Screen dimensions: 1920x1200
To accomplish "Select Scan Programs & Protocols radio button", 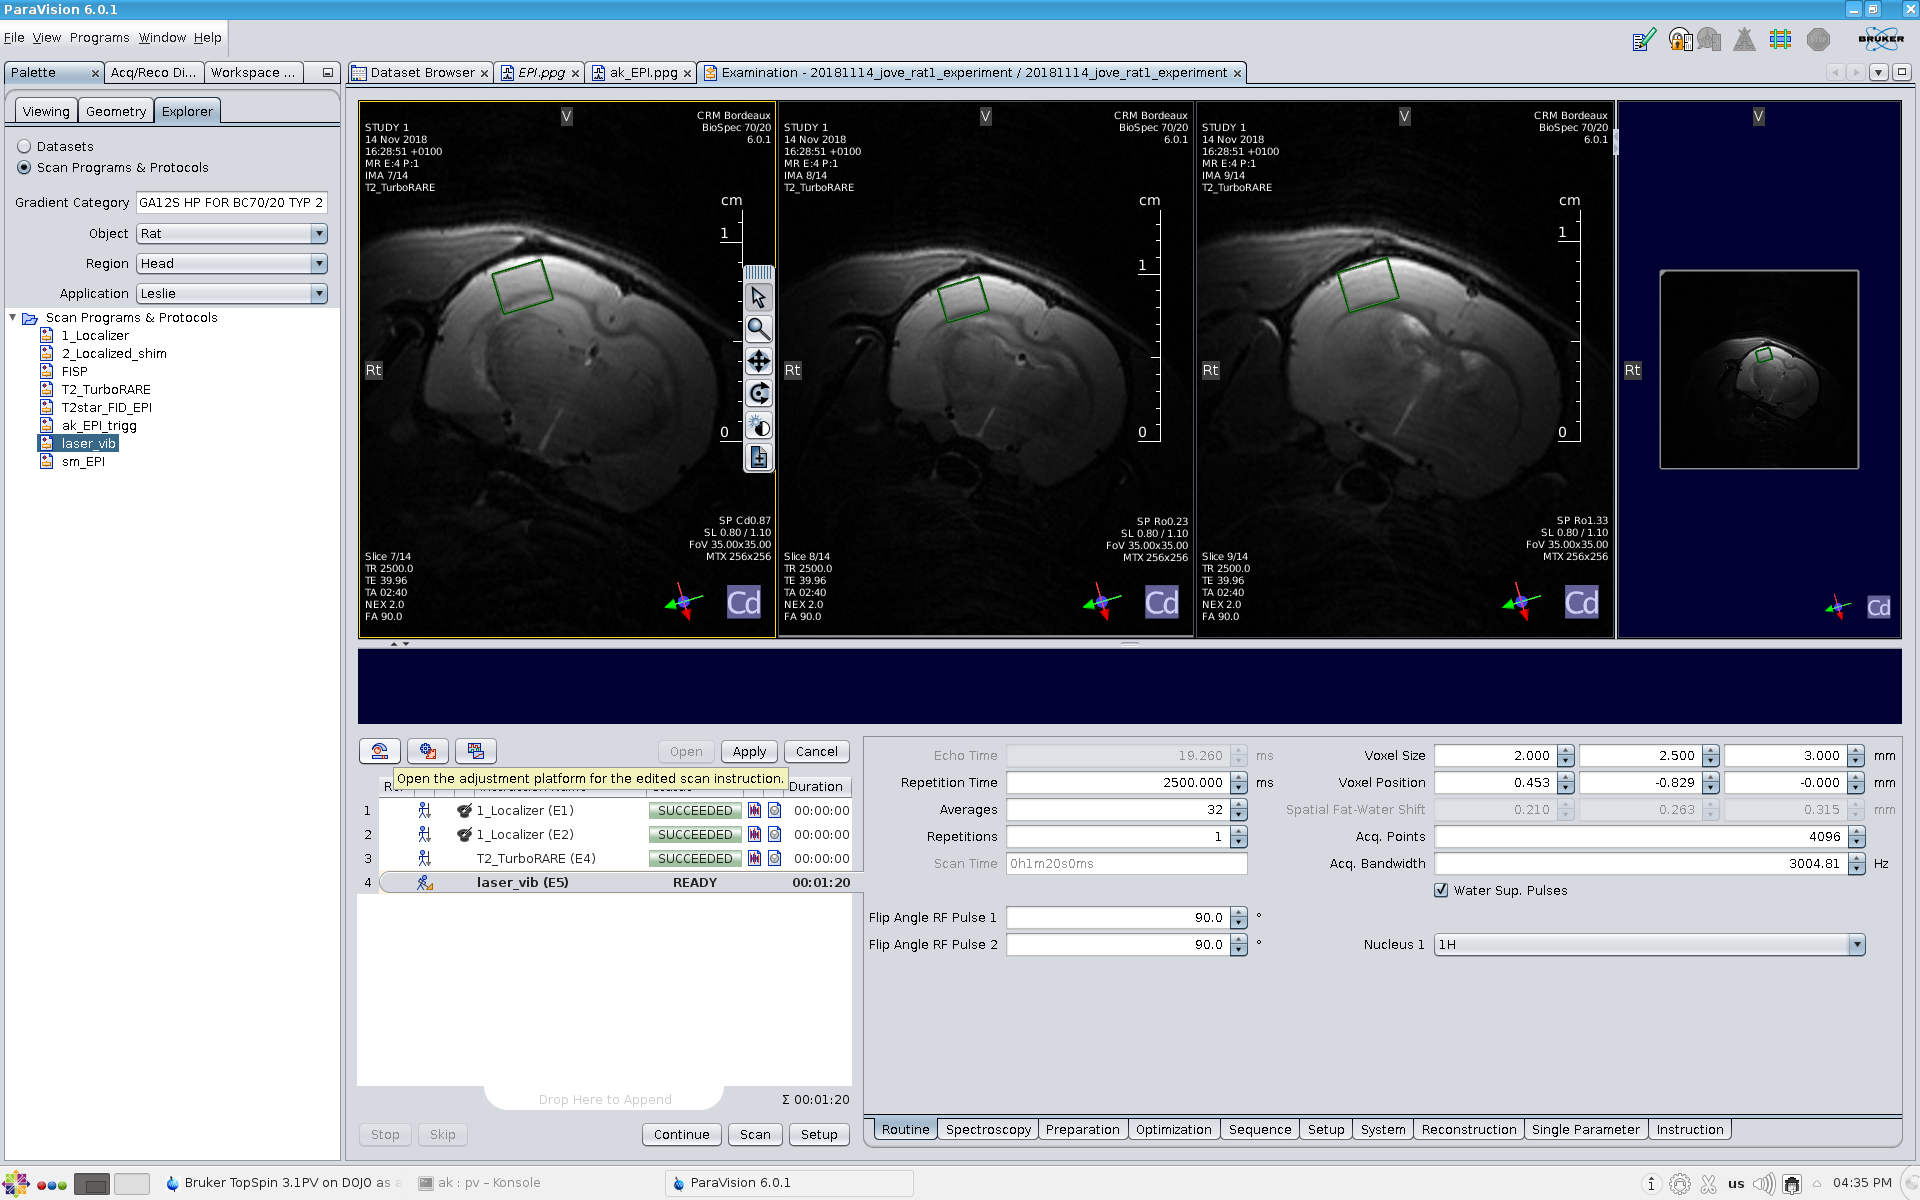I will click(24, 168).
